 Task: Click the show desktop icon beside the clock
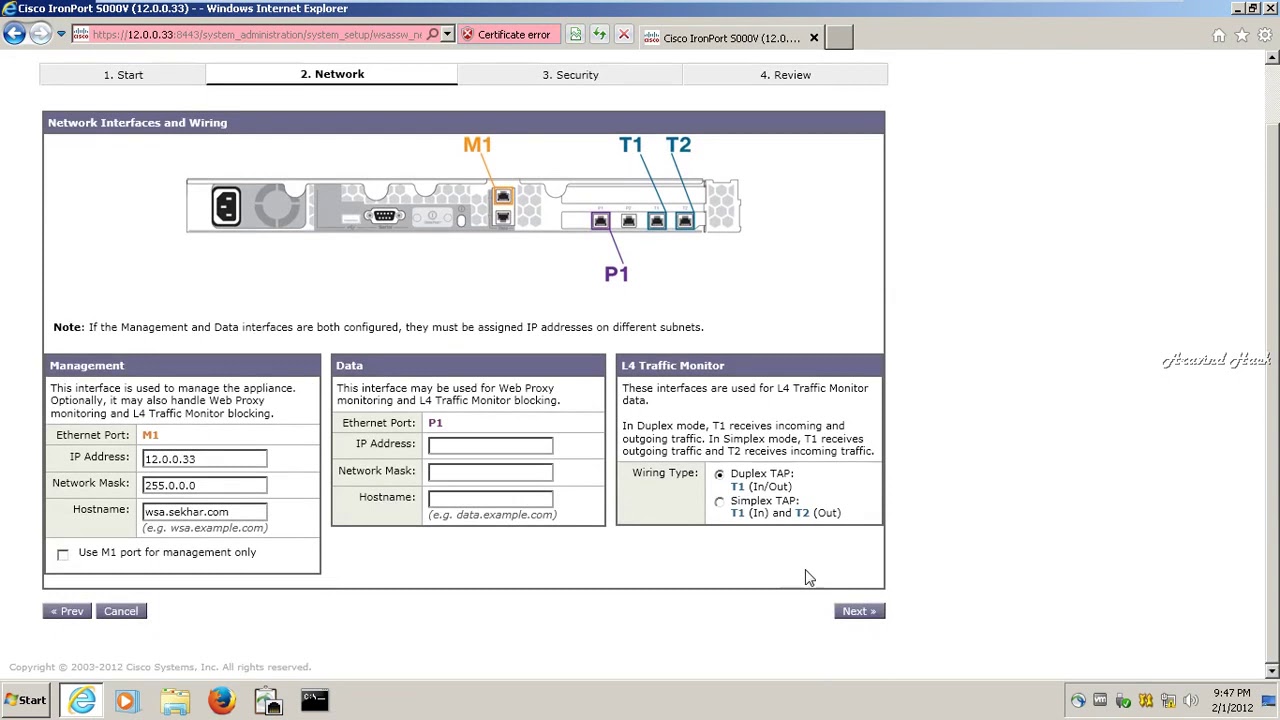coord(1268,700)
